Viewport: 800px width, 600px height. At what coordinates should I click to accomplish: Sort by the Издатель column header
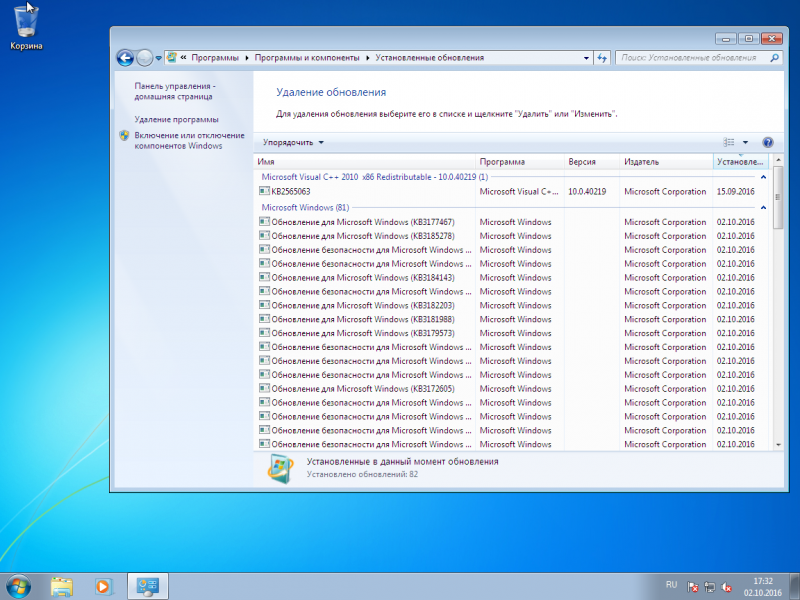tap(666, 162)
